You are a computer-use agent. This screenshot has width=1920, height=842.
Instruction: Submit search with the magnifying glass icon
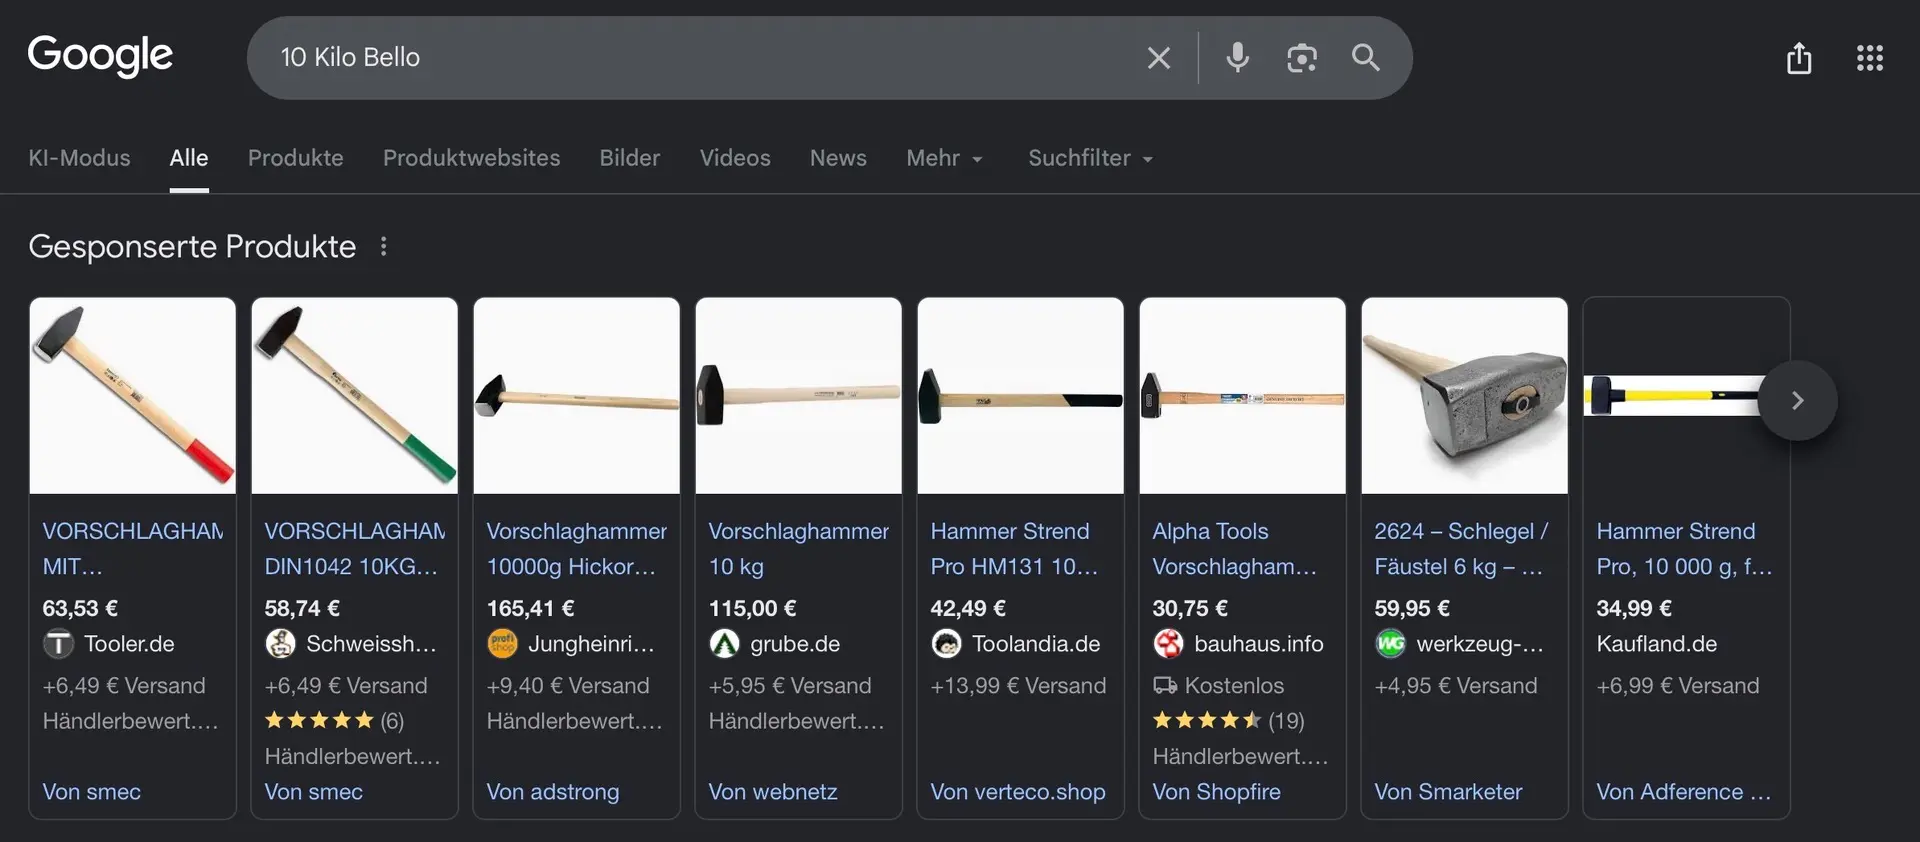[x=1365, y=58]
